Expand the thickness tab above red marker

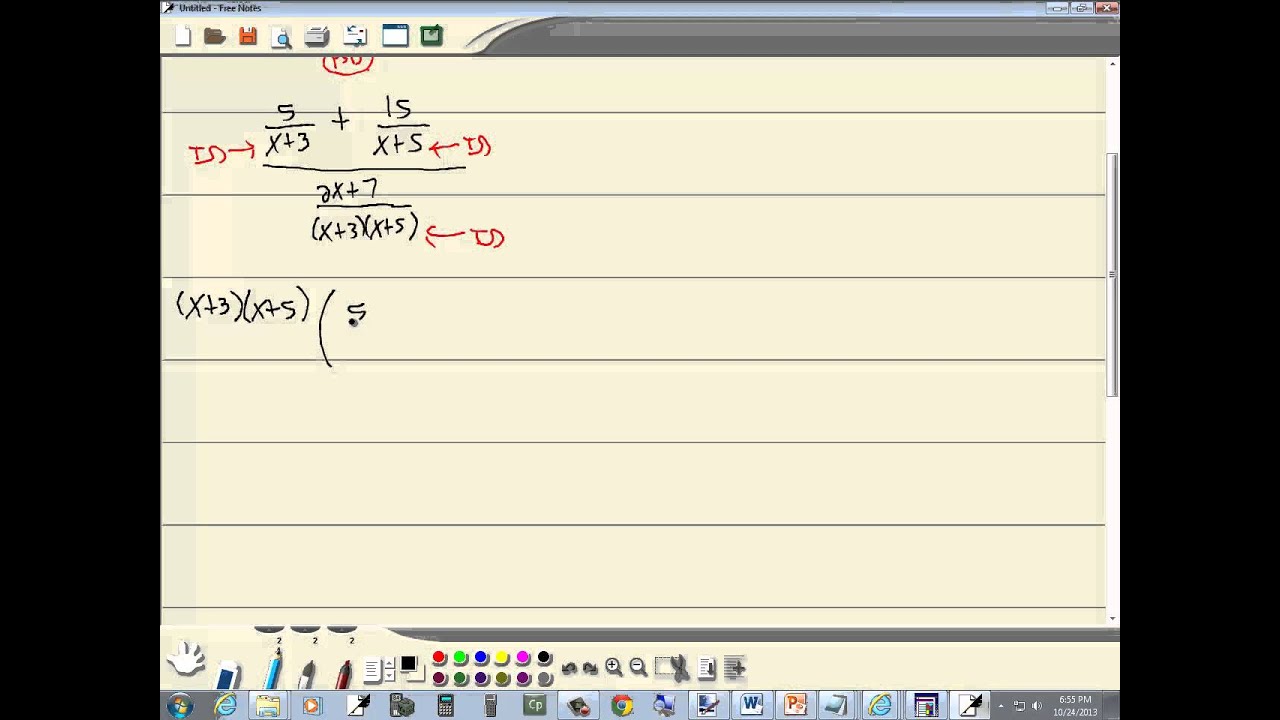tap(342, 628)
